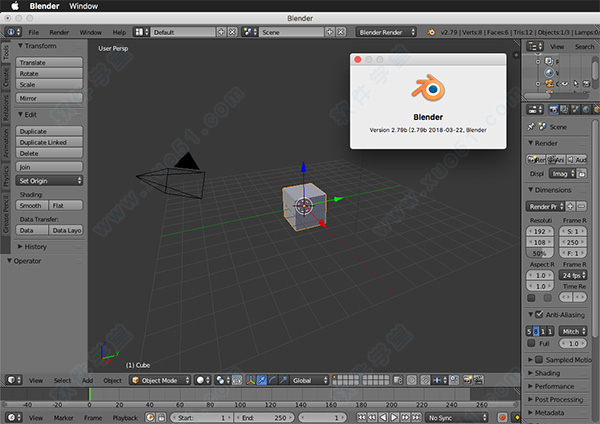Toggle the selectable cursor icon in outliner
The height and width of the screenshot is (424, 600).
coord(576,83)
